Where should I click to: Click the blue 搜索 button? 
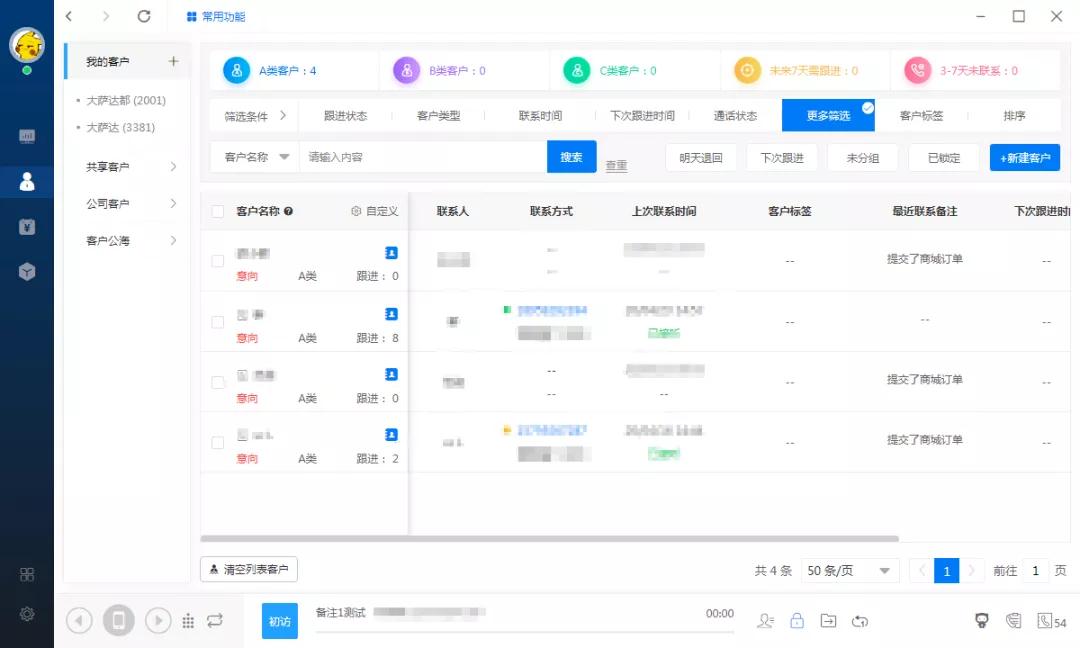571,157
